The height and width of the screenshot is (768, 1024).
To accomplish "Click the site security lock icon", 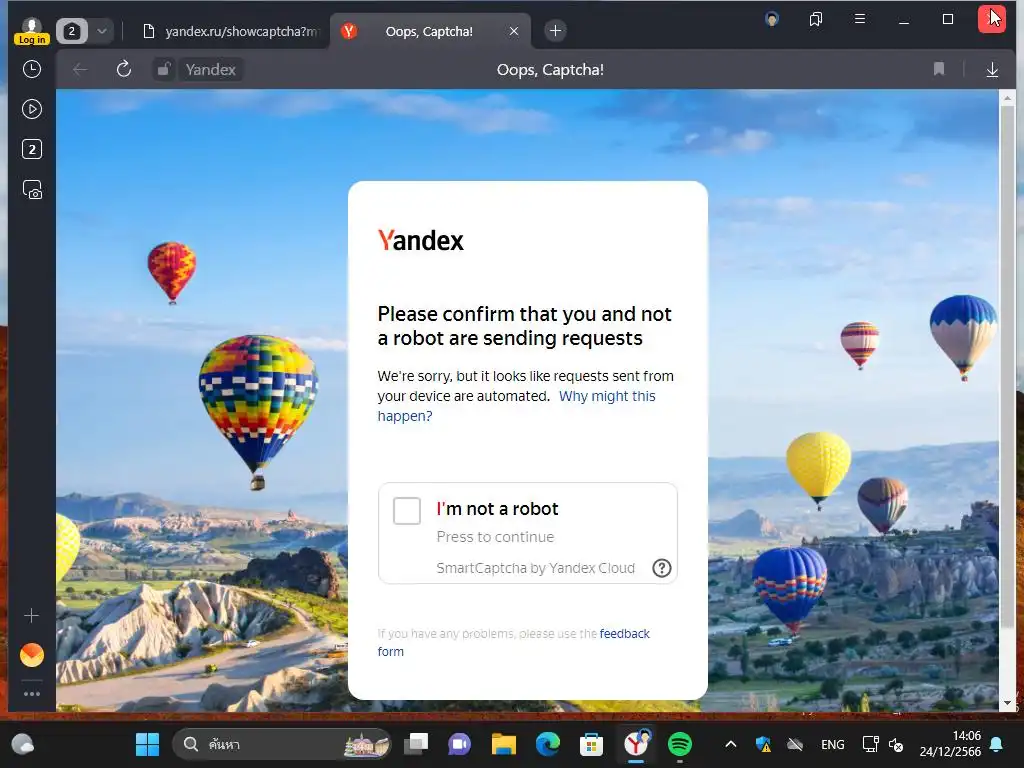I will click(164, 69).
